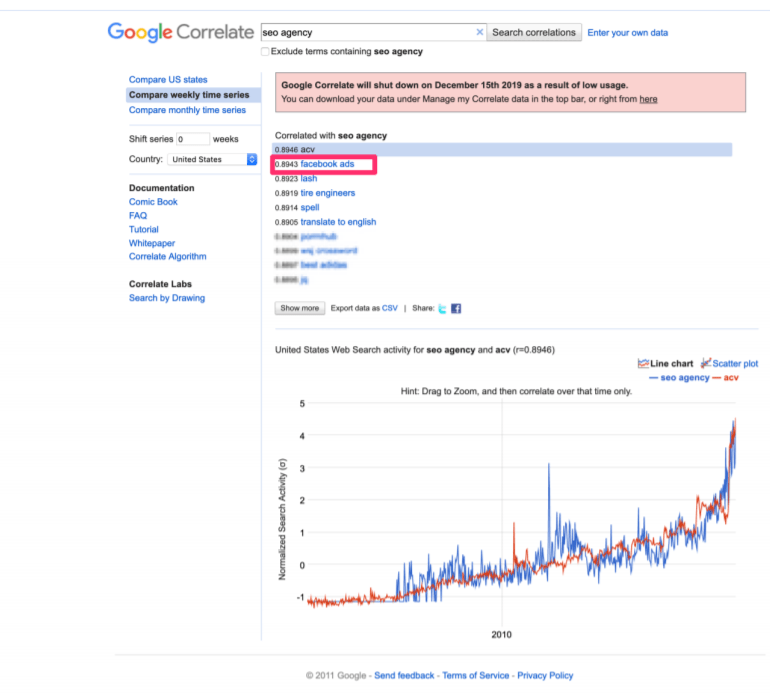Focus the Shift series weeks field
The image size is (770, 695).
[x=193, y=139]
